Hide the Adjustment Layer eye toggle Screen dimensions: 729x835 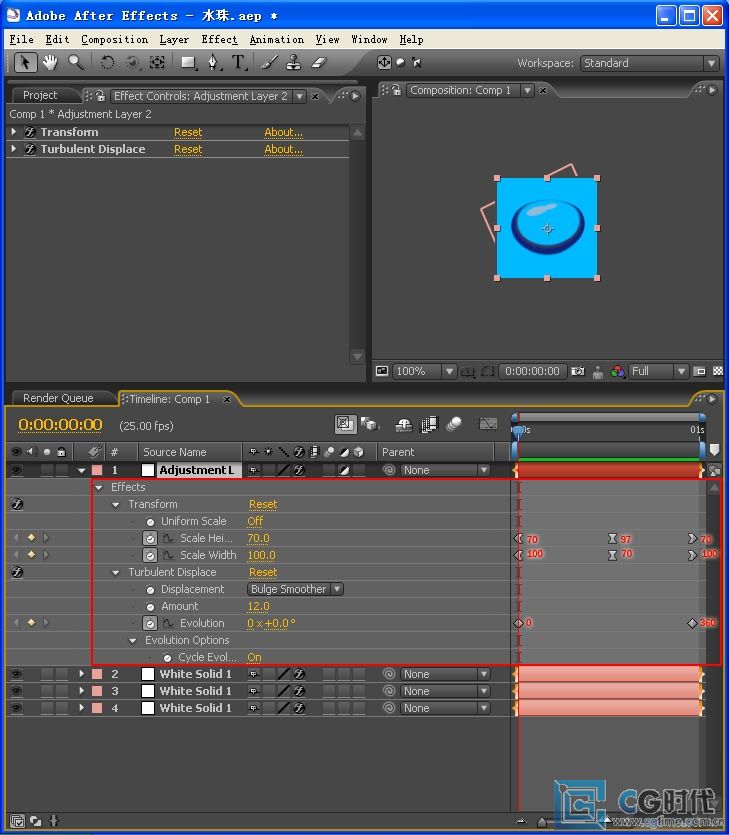point(17,470)
